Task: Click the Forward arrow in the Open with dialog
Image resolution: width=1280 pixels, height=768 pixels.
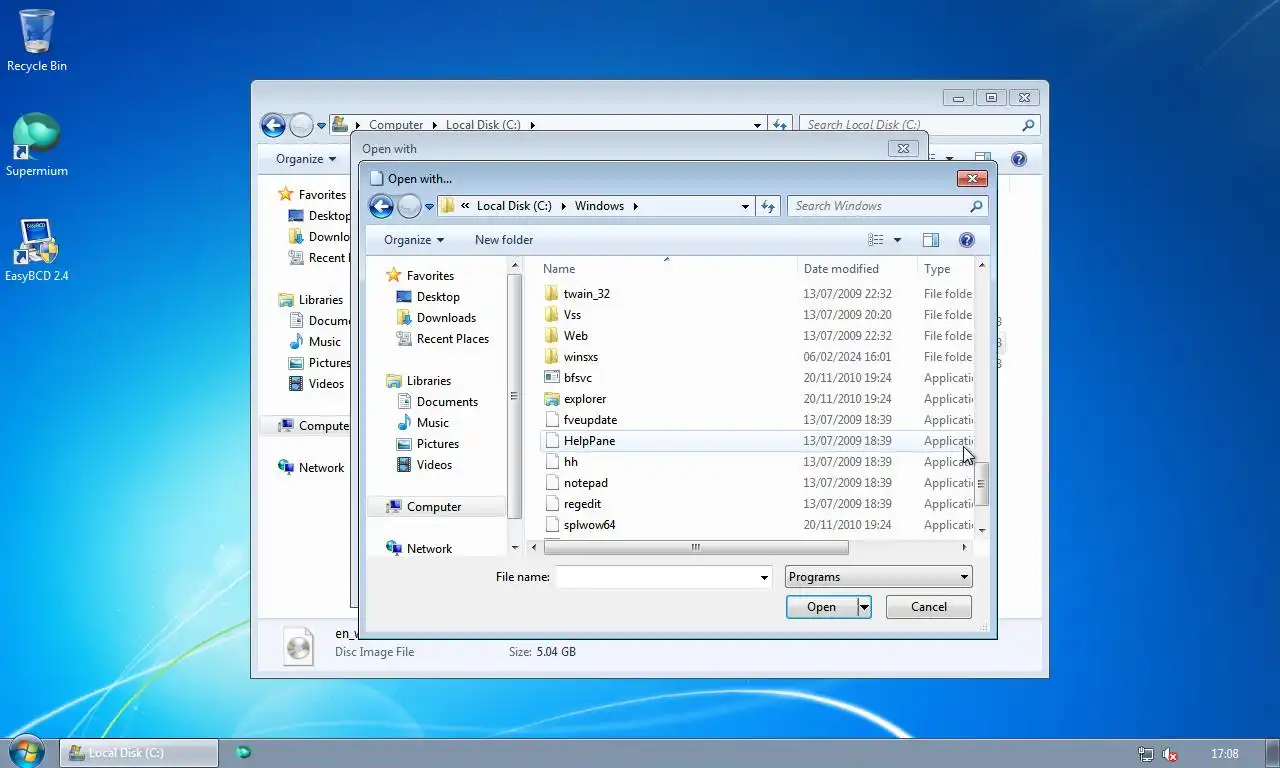Action: (409, 206)
